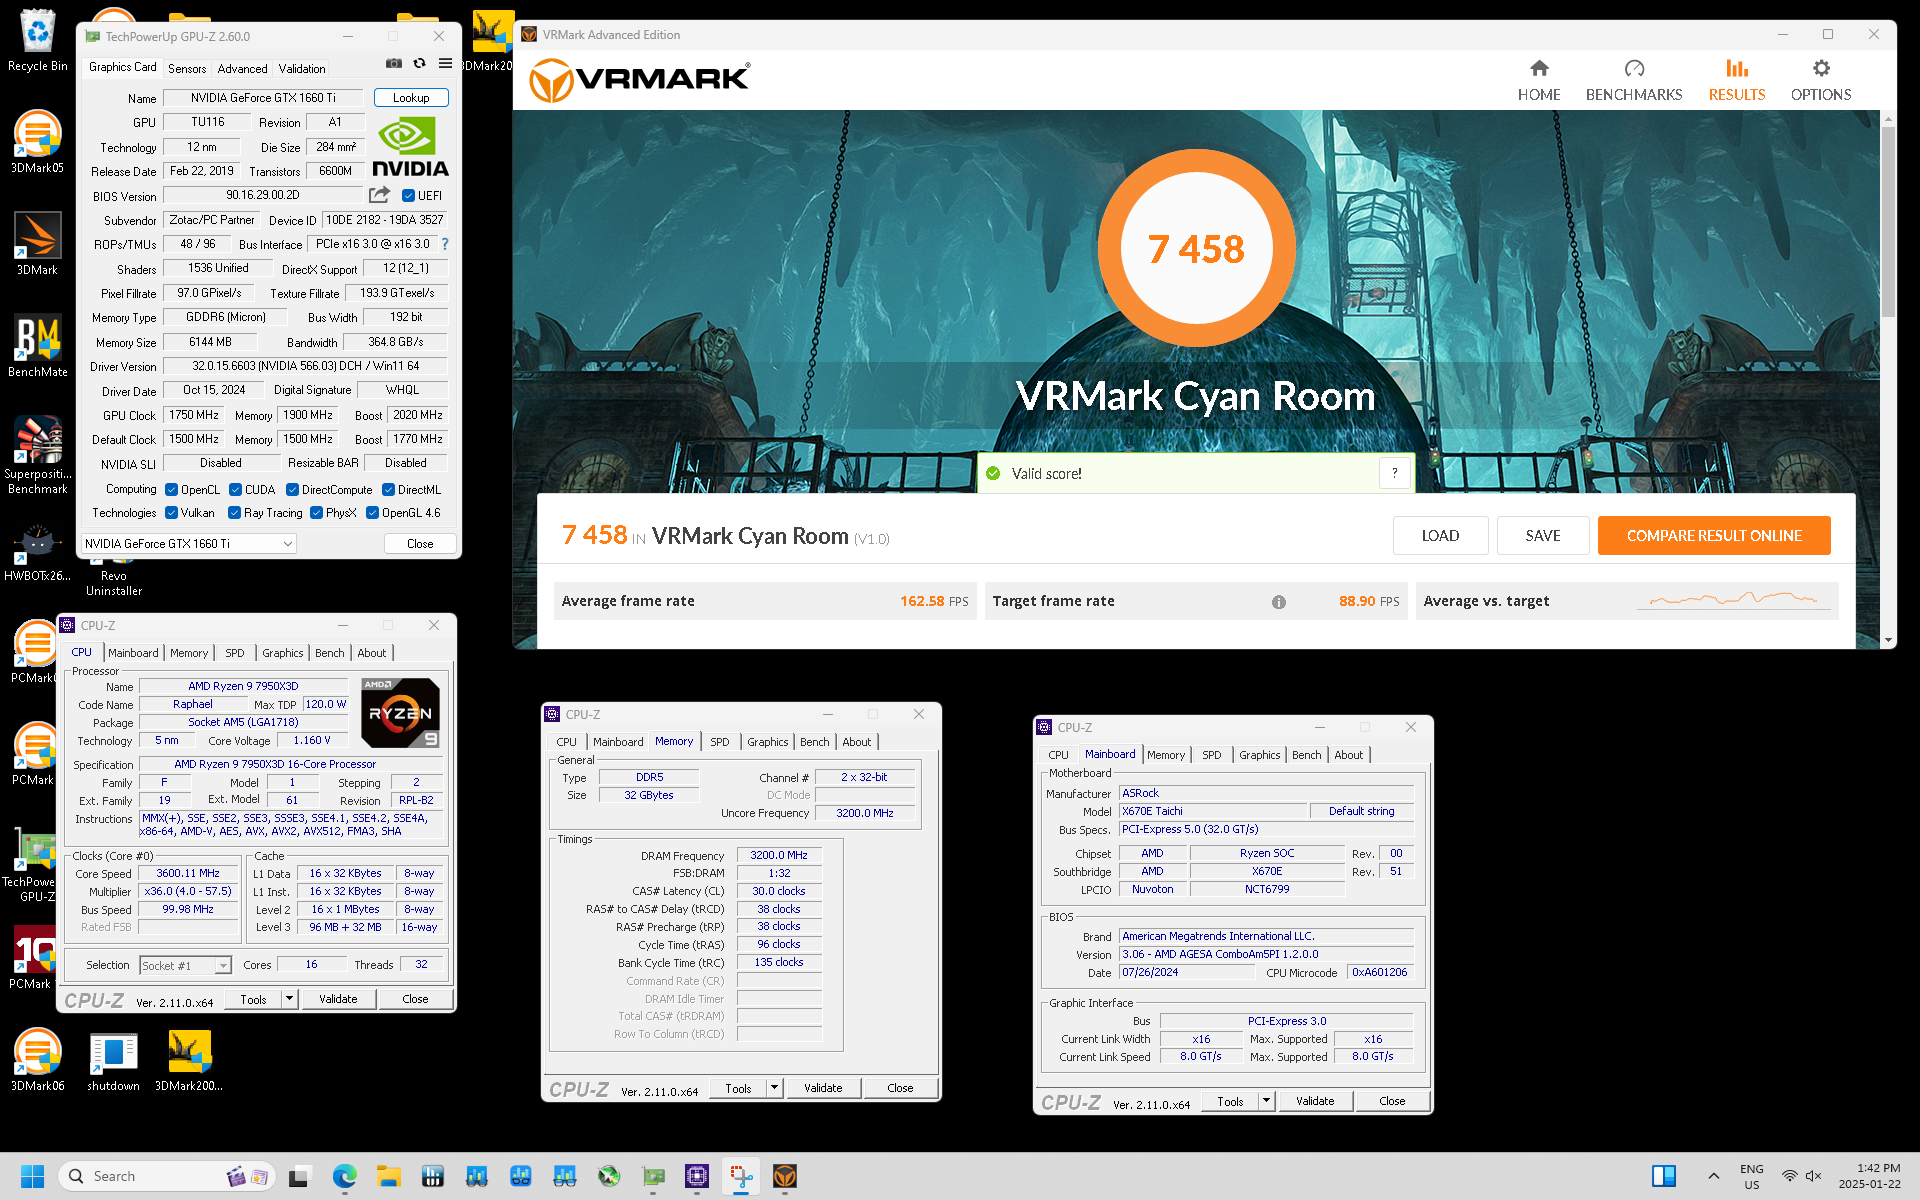The height and width of the screenshot is (1200, 1920).
Task: Switch to Snipping Tool in the taskbar
Action: pos(741,1176)
